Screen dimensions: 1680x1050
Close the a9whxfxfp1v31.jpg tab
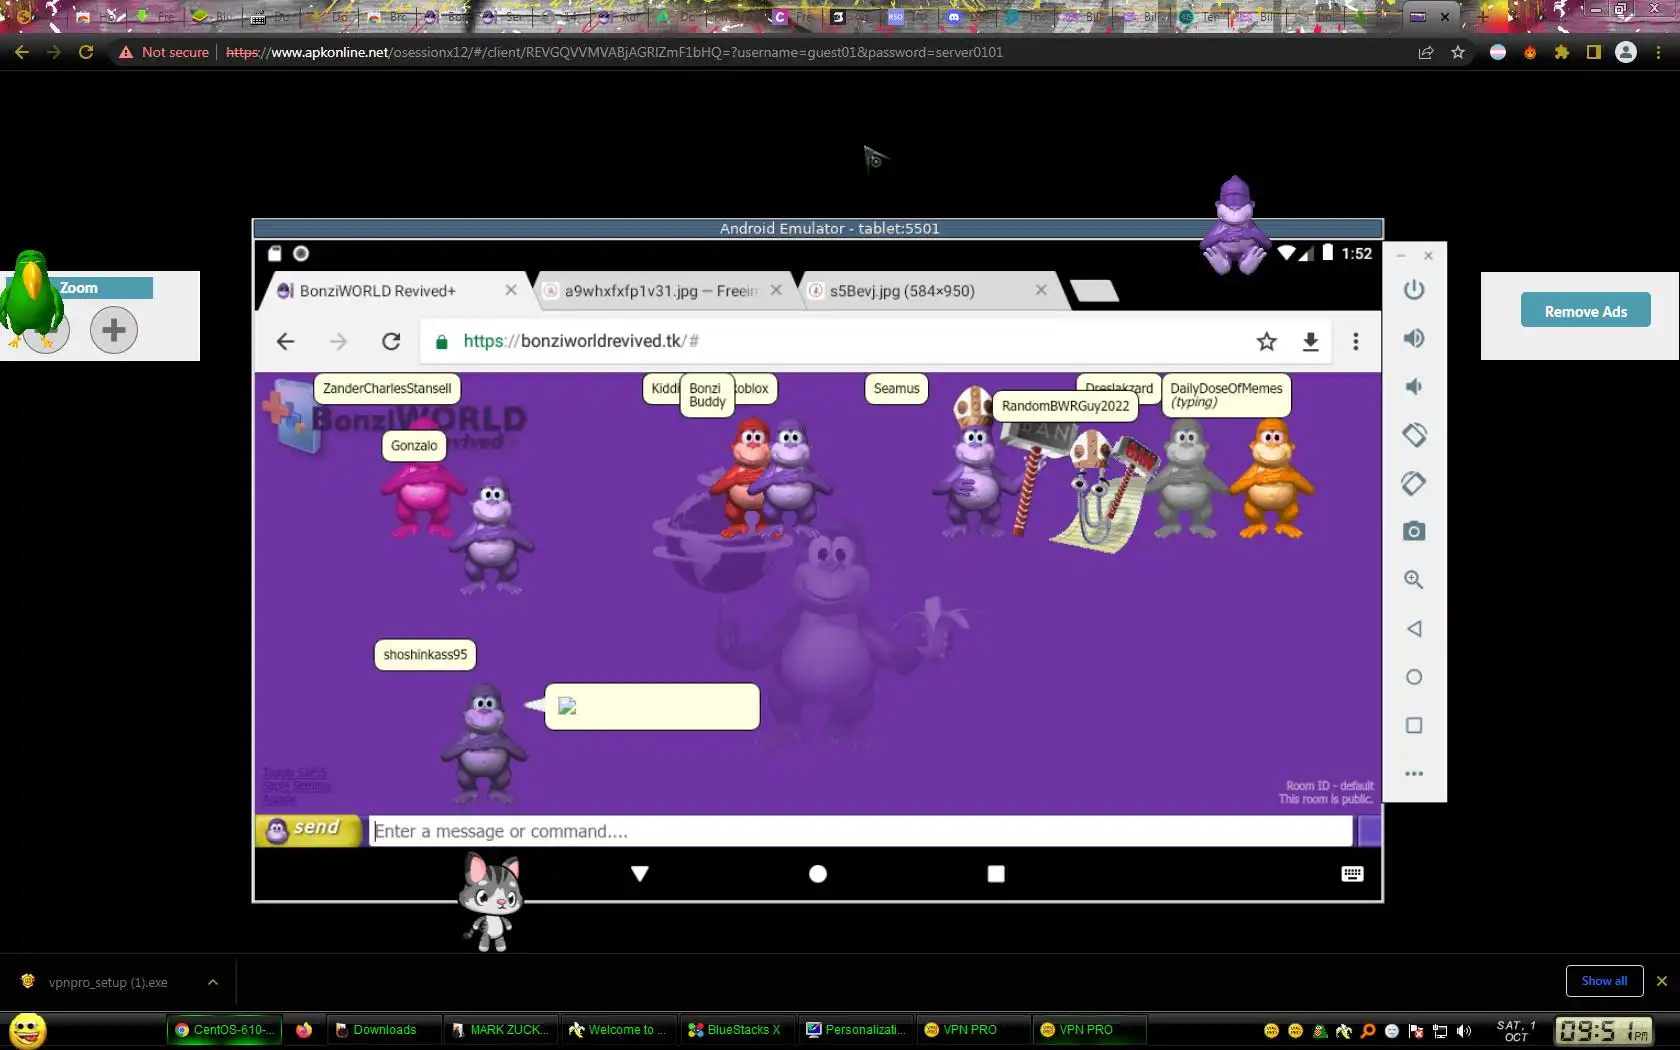[776, 290]
